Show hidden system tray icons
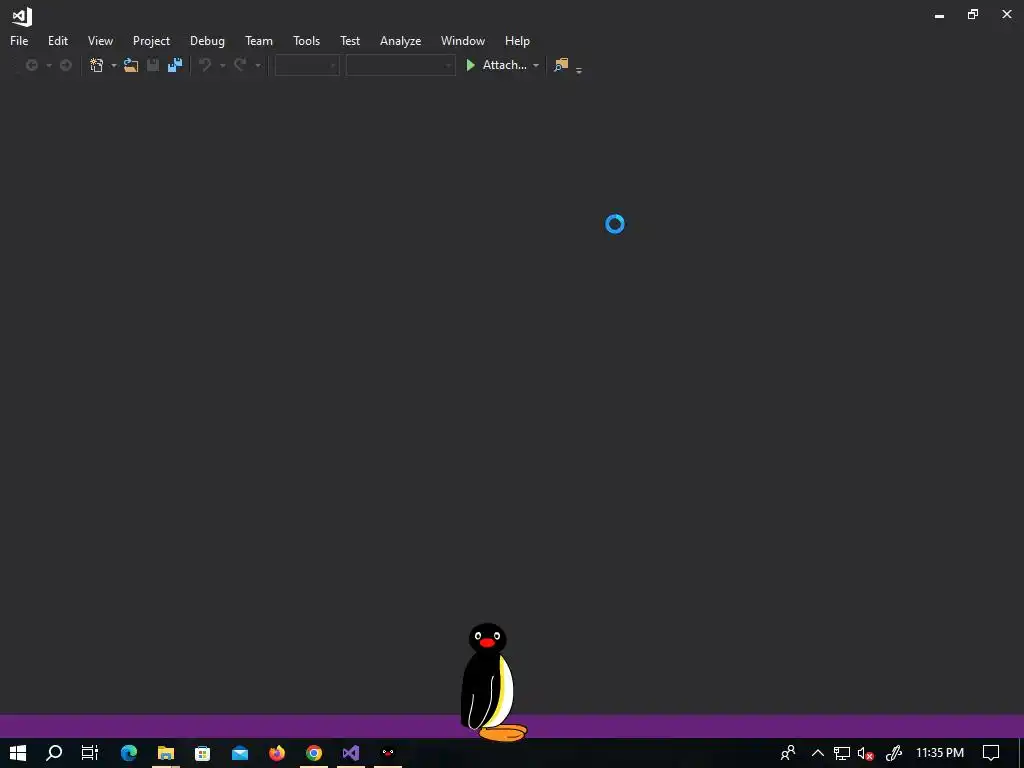 818,753
